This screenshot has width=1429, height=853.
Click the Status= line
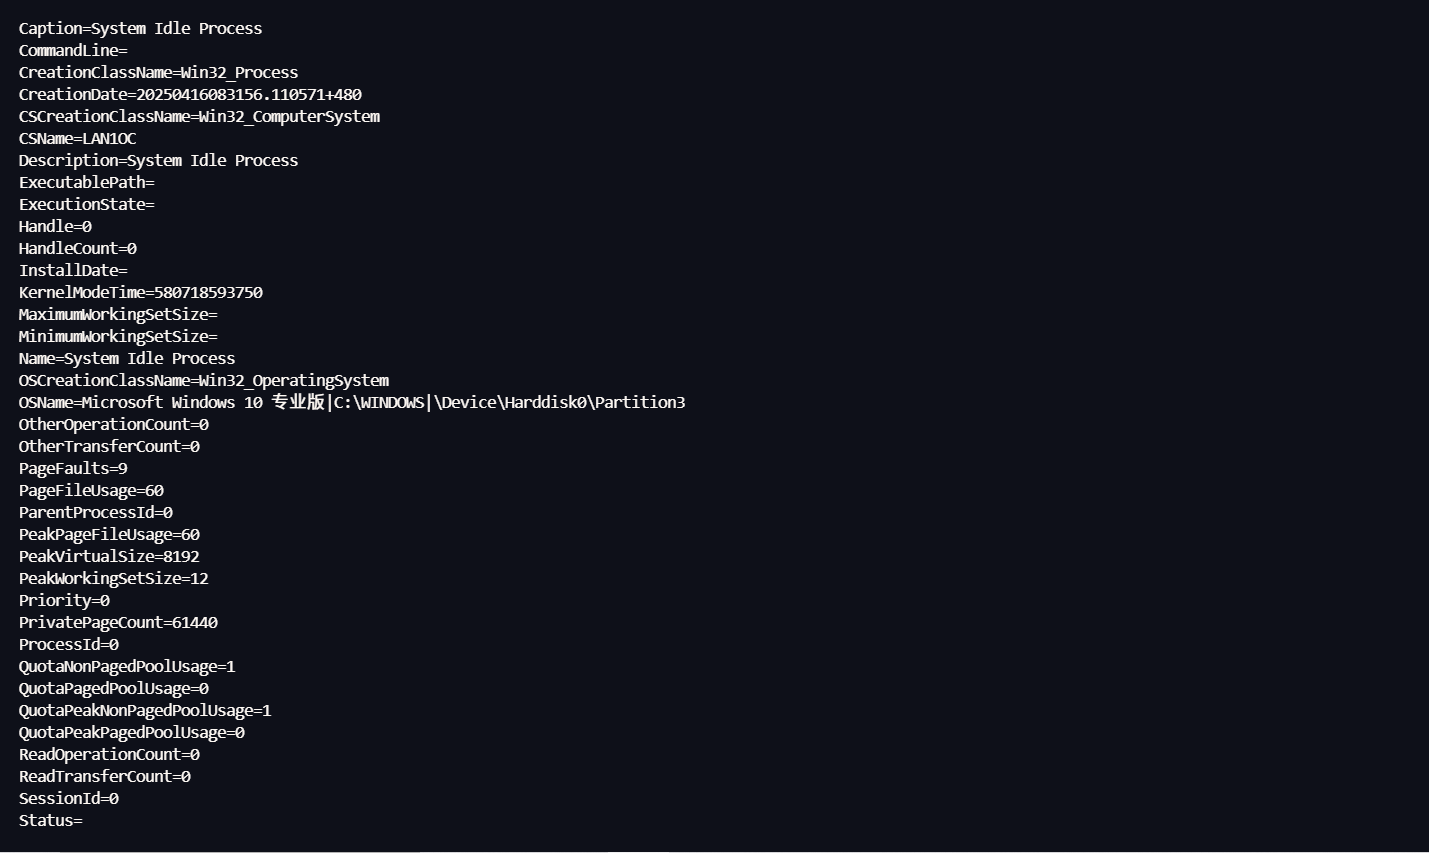[50, 820]
